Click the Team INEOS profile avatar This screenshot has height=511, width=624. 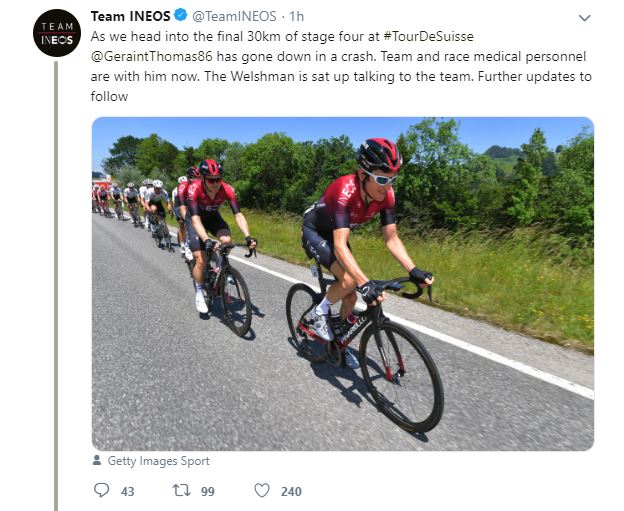click(x=56, y=32)
